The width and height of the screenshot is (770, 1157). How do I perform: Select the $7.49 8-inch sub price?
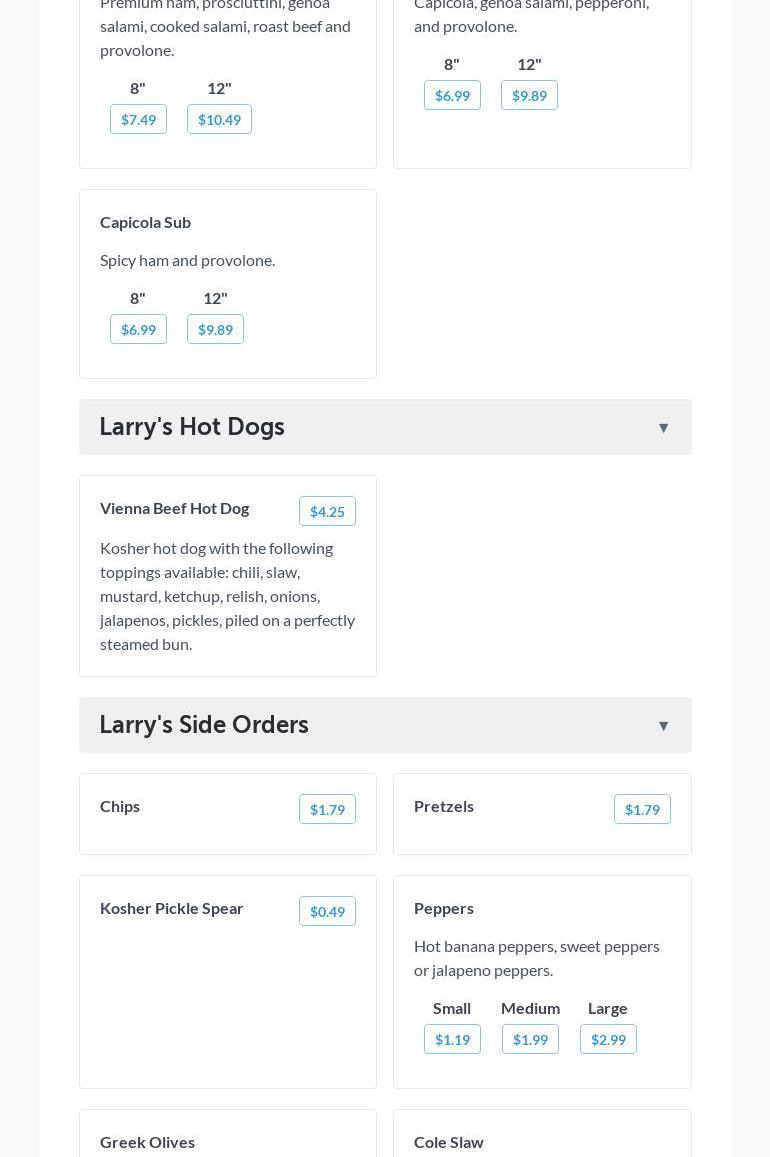[138, 119]
